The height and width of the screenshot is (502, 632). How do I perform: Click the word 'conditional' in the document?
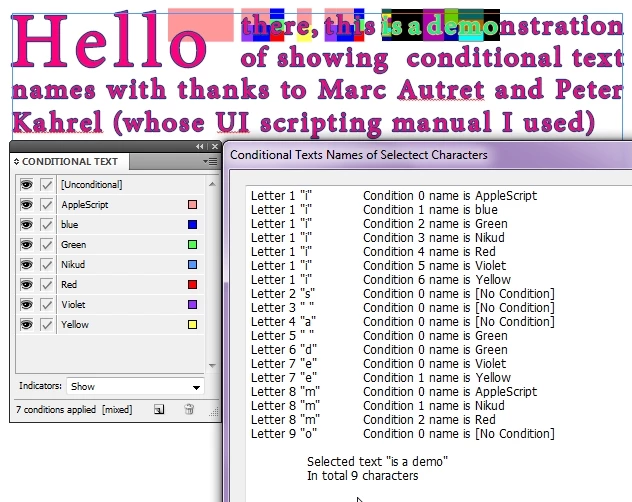click(x=484, y=57)
